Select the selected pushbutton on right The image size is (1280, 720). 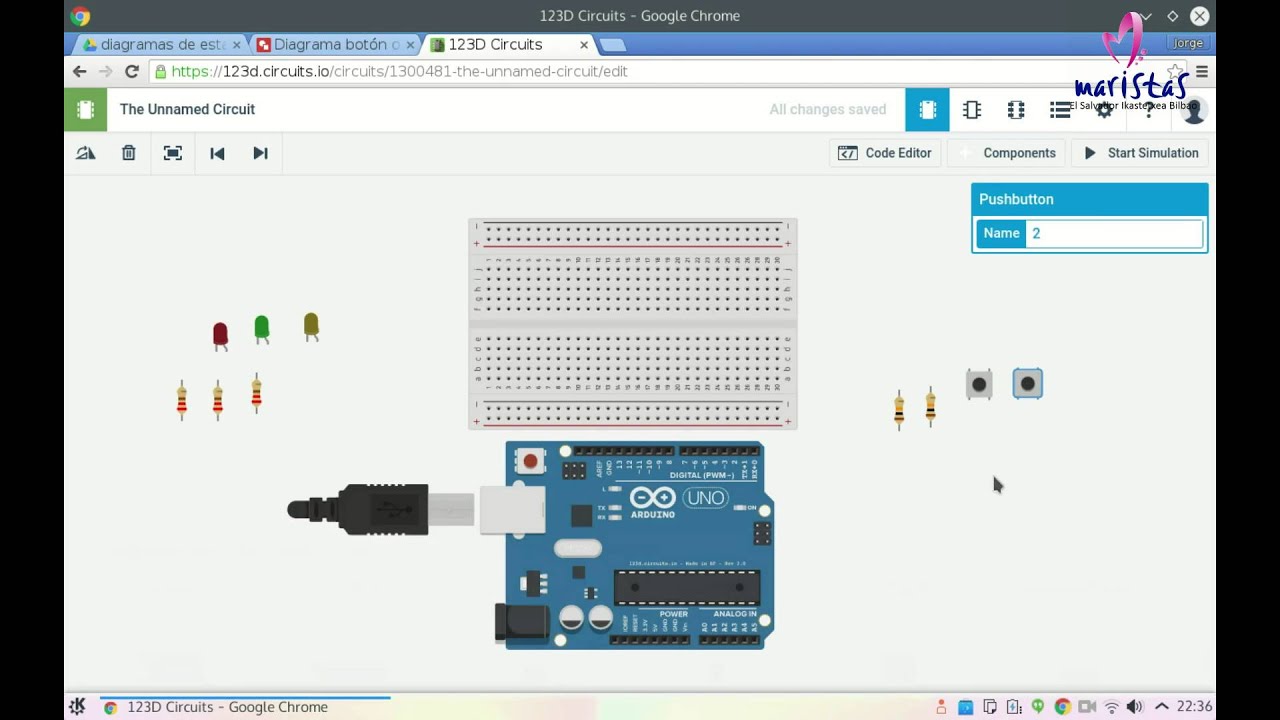click(x=1028, y=384)
